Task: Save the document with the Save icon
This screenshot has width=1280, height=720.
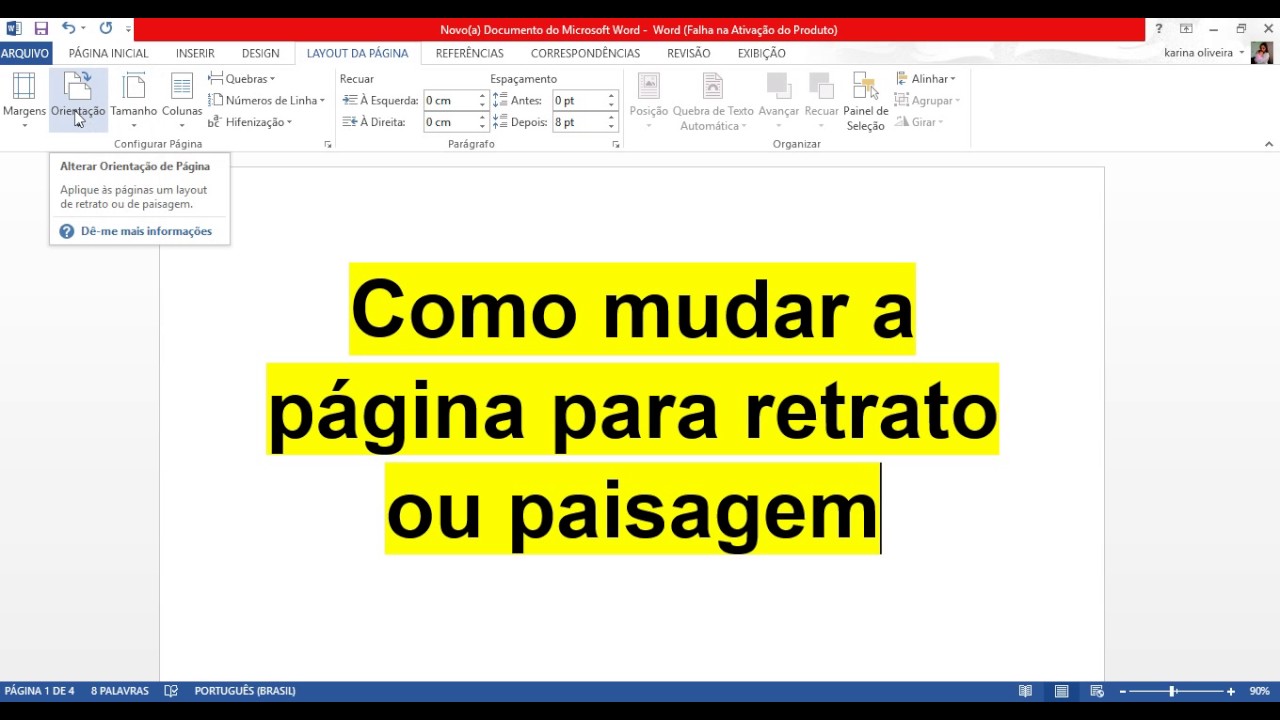Action: tap(41, 29)
